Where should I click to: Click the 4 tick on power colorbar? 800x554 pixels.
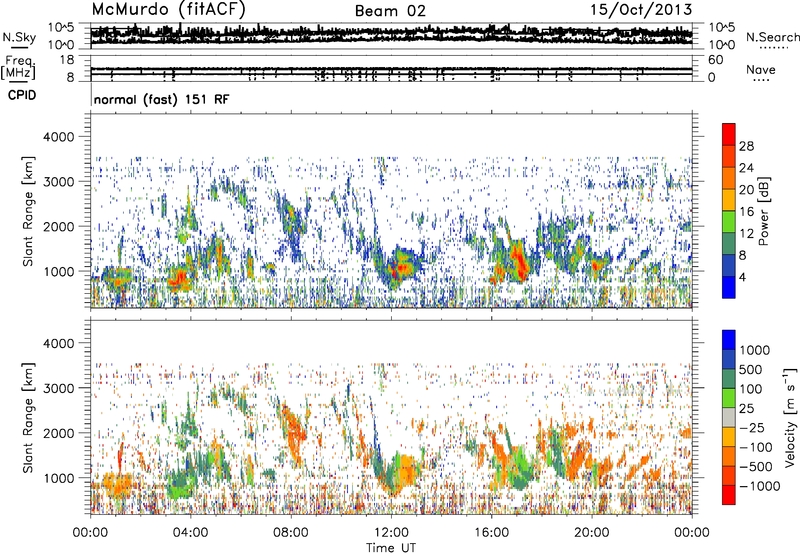coord(742,277)
